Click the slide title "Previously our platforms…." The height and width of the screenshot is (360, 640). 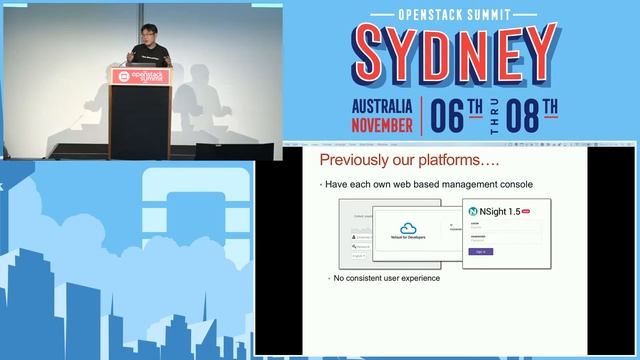(409, 160)
